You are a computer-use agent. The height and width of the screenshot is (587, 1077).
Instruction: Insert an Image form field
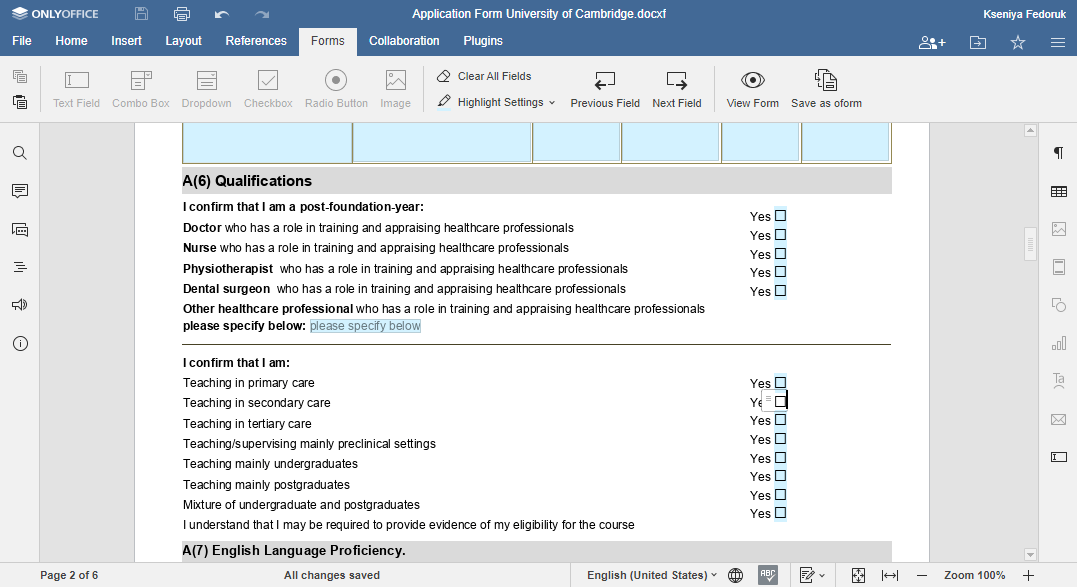(x=396, y=89)
